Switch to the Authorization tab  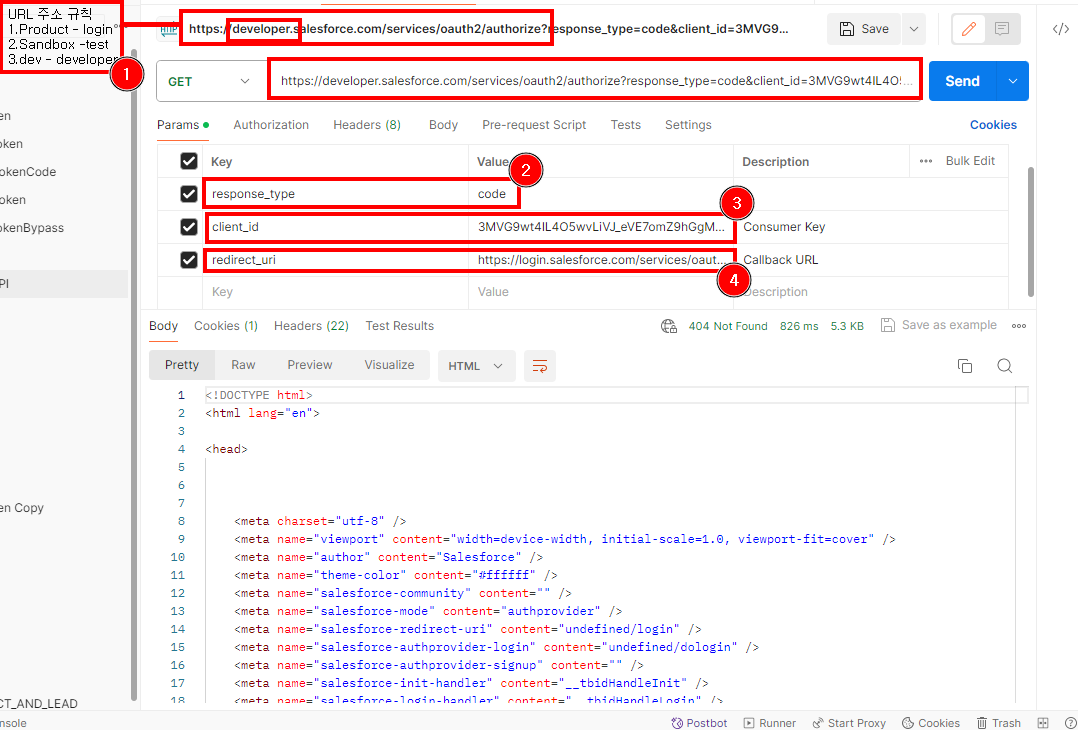coord(271,125)
